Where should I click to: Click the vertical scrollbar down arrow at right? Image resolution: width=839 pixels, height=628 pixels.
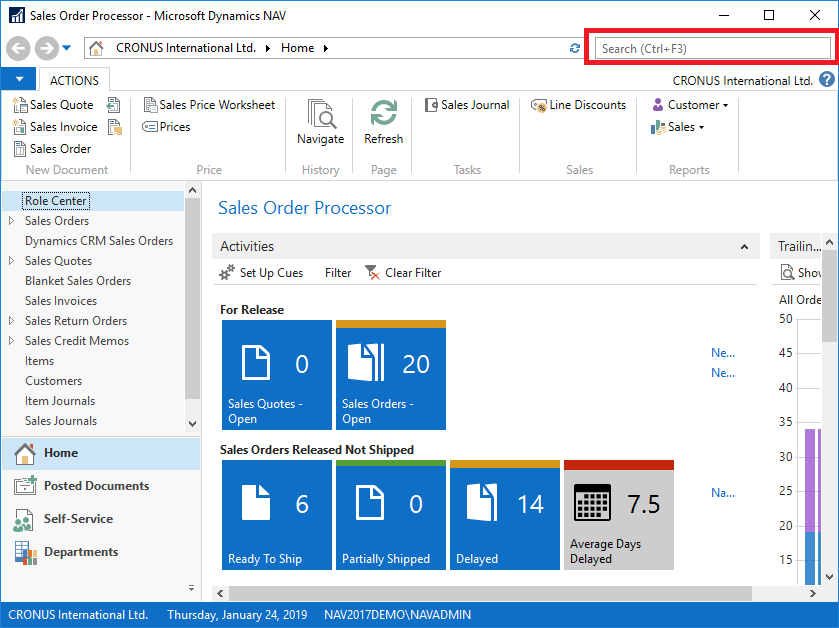pos(829,577)
